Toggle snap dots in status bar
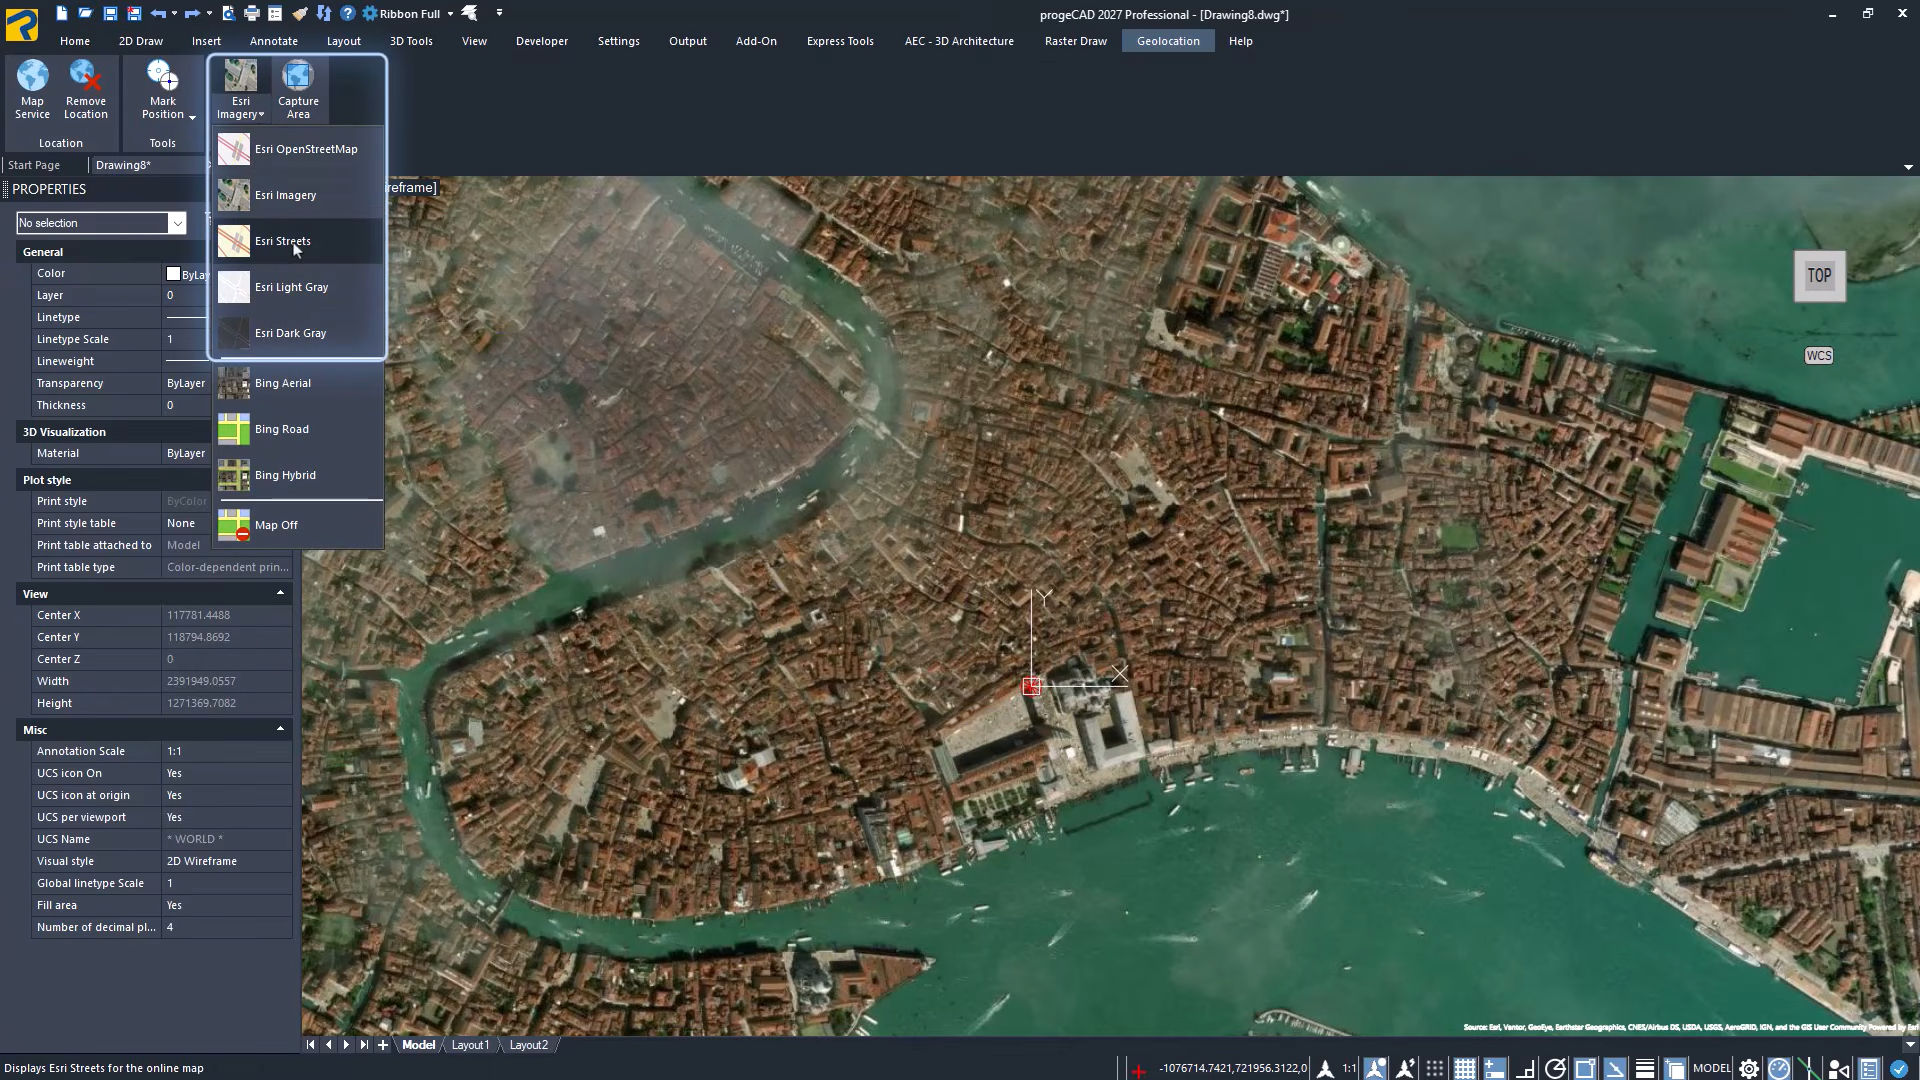The image size is (1920, 1080). (1435, 1069)
